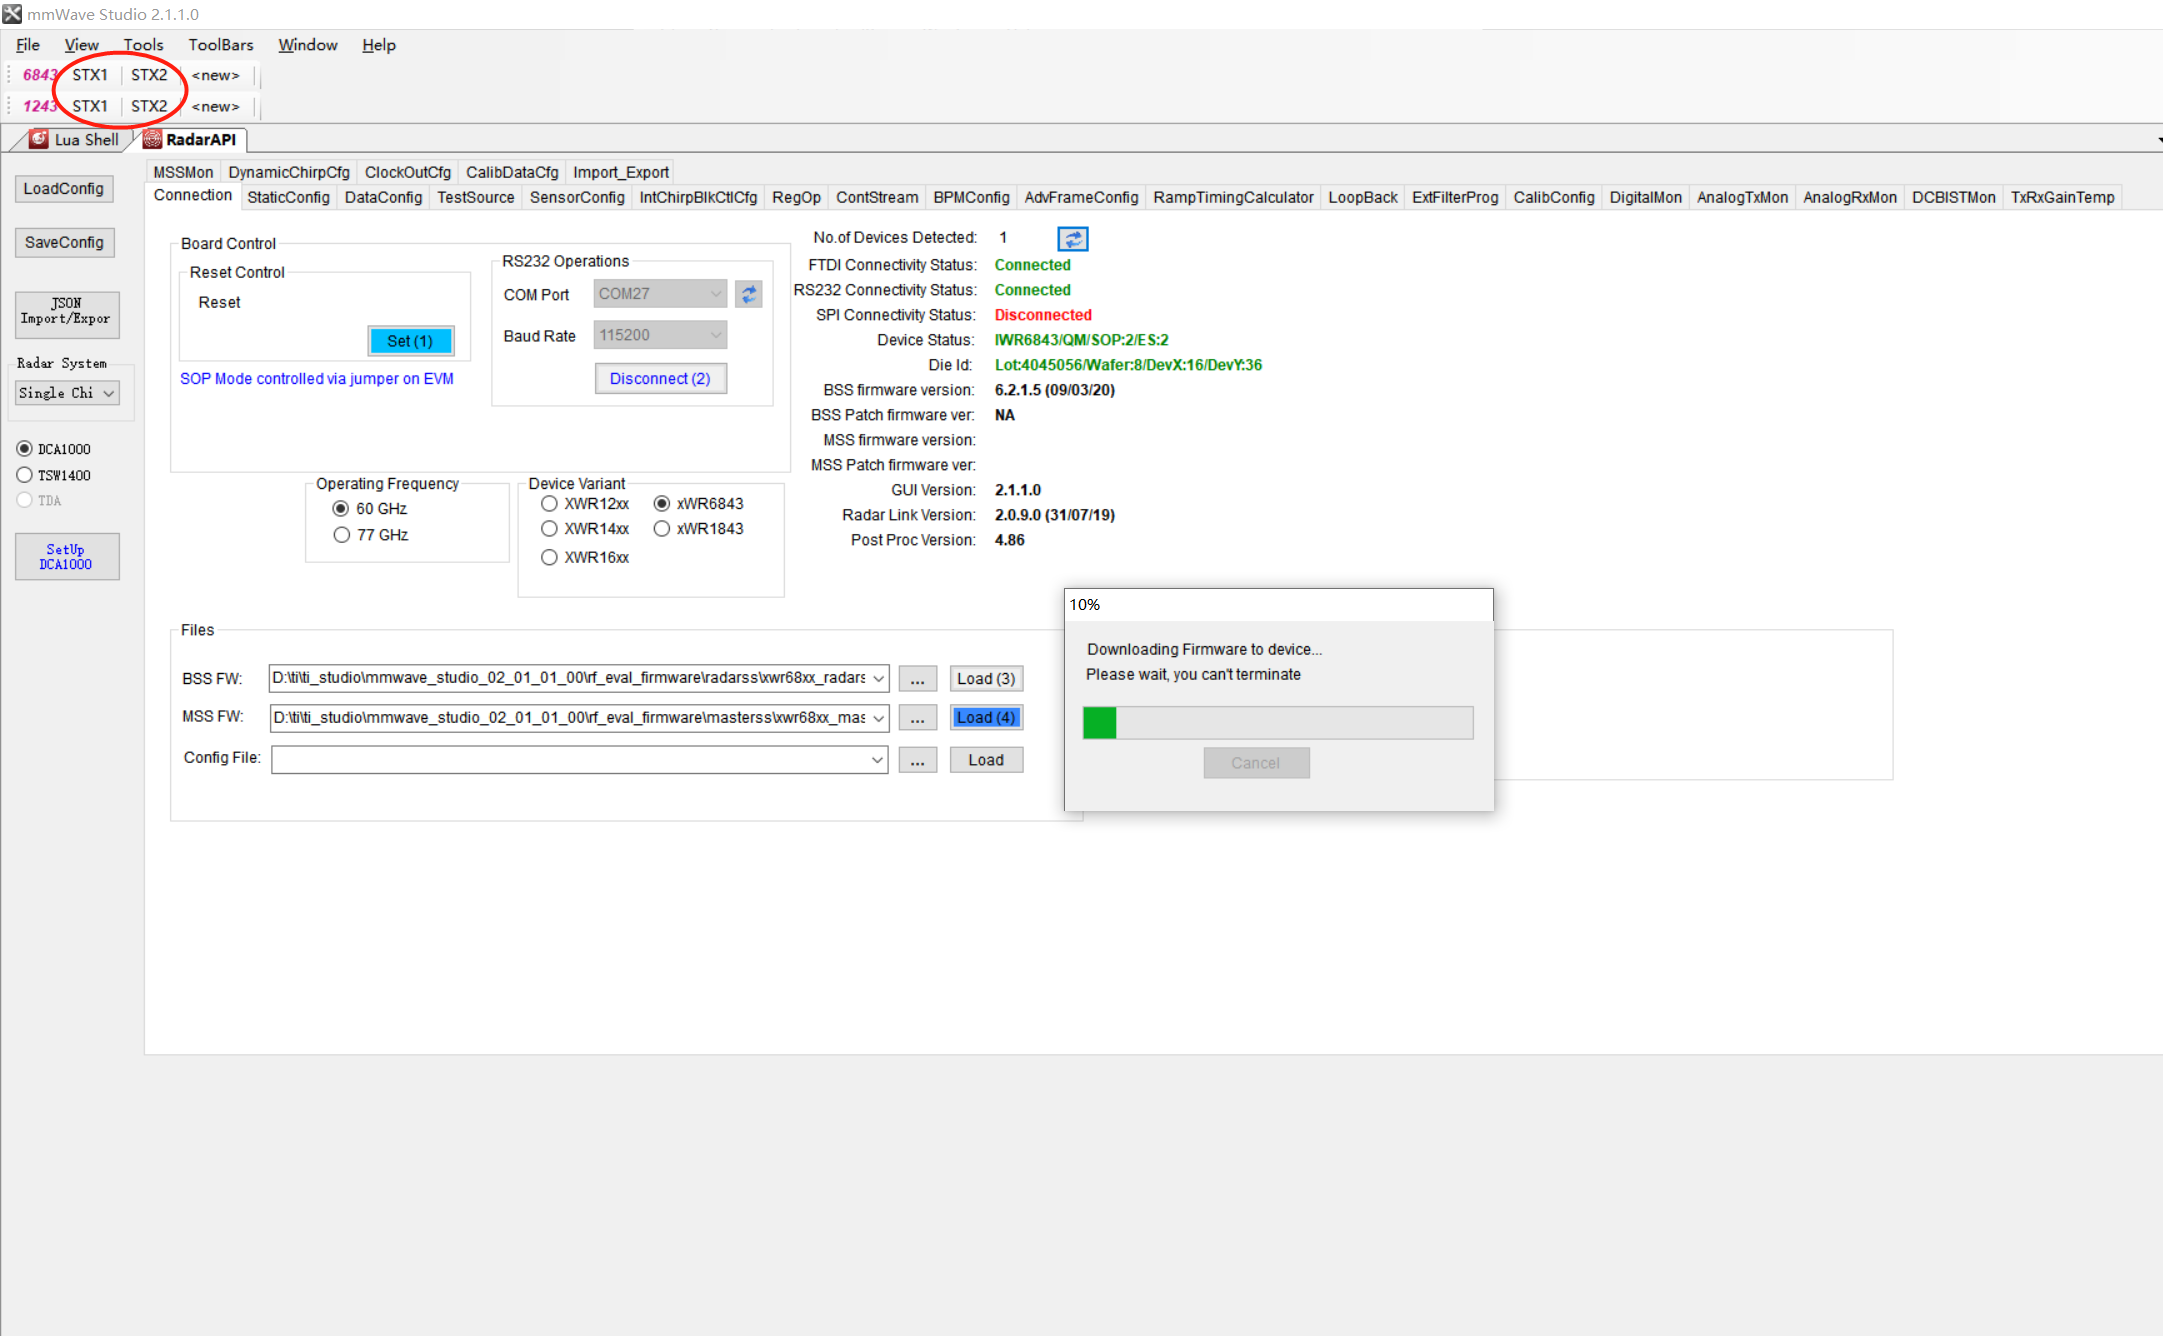Browse for Config File

(917, 760)
